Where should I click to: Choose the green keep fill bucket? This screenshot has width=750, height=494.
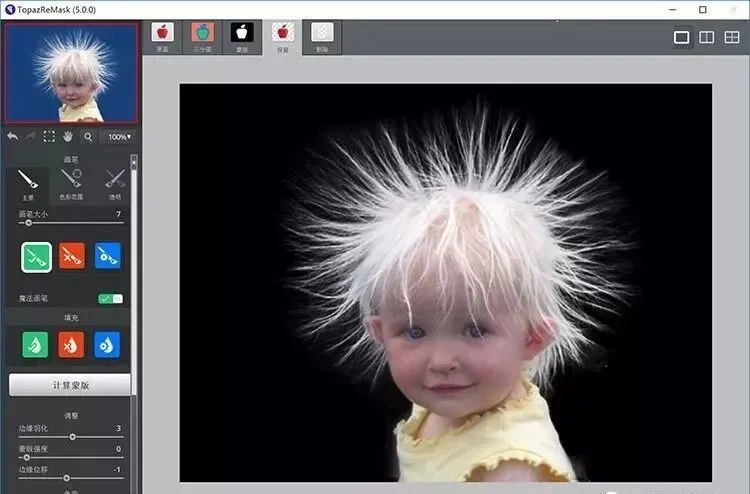(37, 345)
